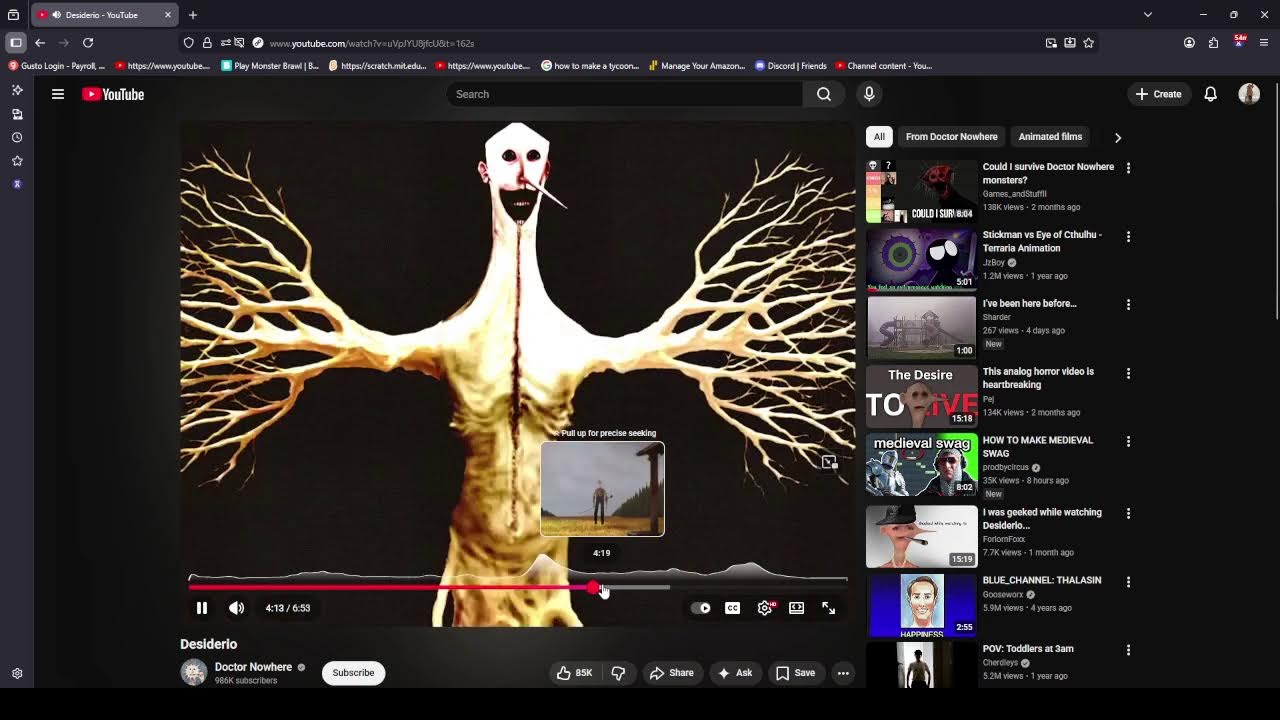The image size is (1280, 720).
Task: Open sidebar settings gear
Action: 17,674
